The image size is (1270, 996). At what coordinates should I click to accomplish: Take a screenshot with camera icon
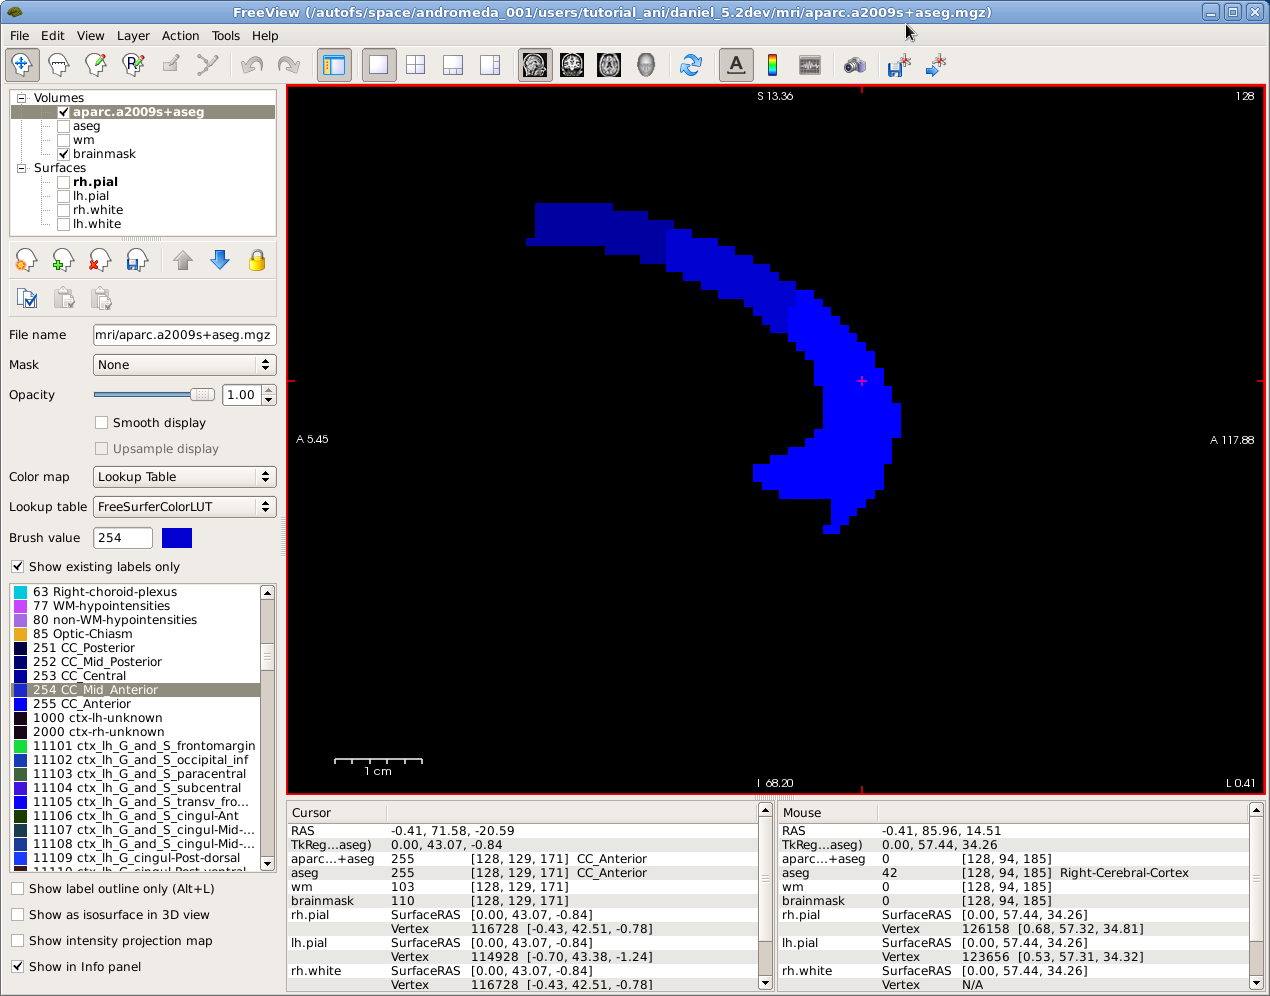click(x=855, y=65)
